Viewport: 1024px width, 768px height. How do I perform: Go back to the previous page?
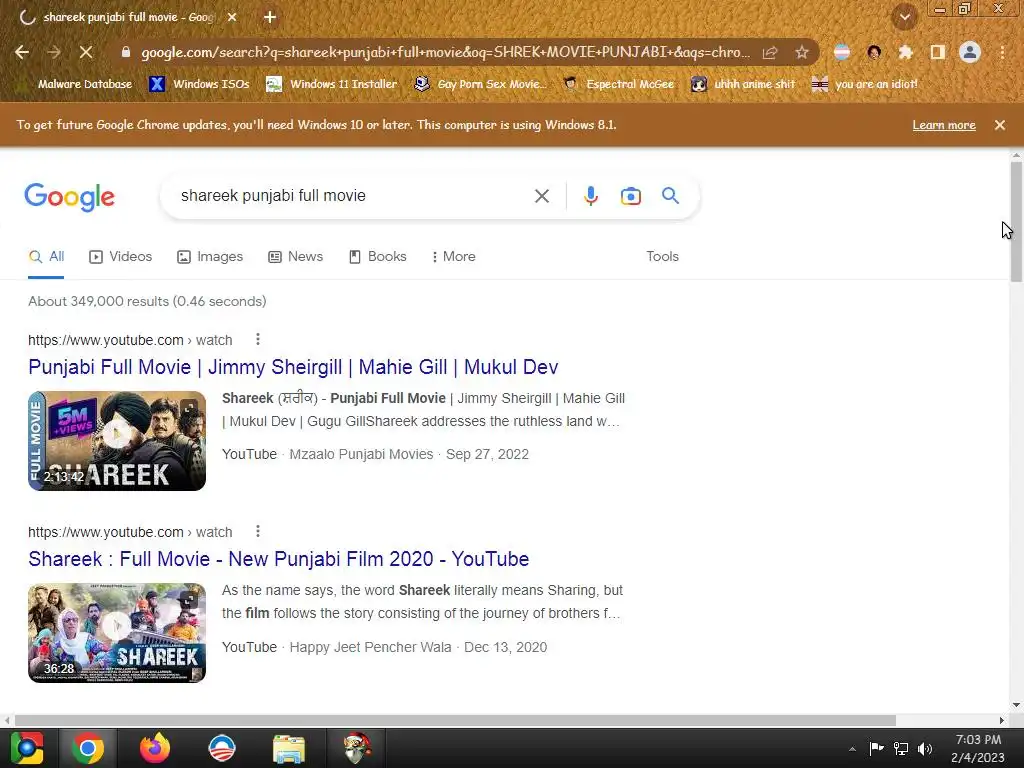pos(22,52)
